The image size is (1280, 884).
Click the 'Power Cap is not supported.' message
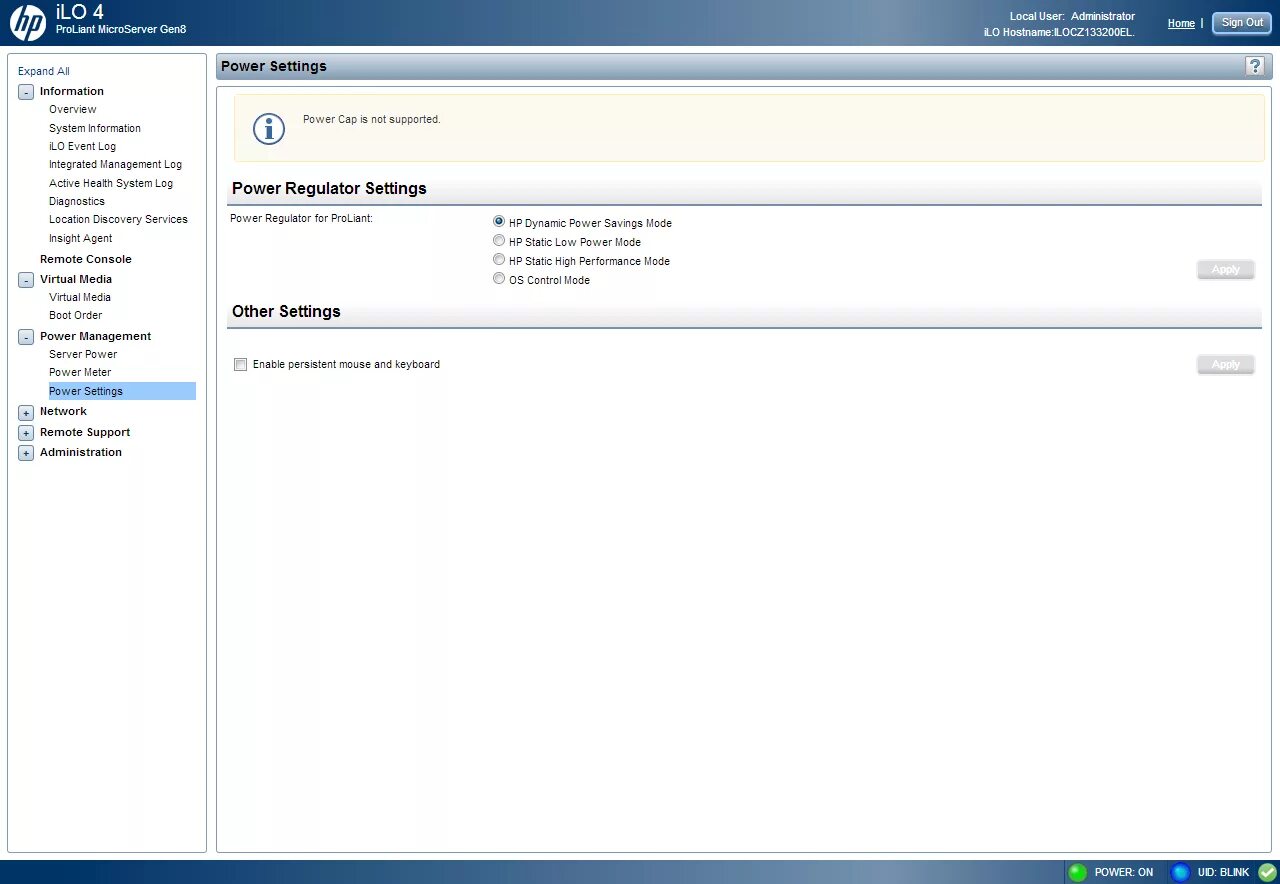[372, 119]
